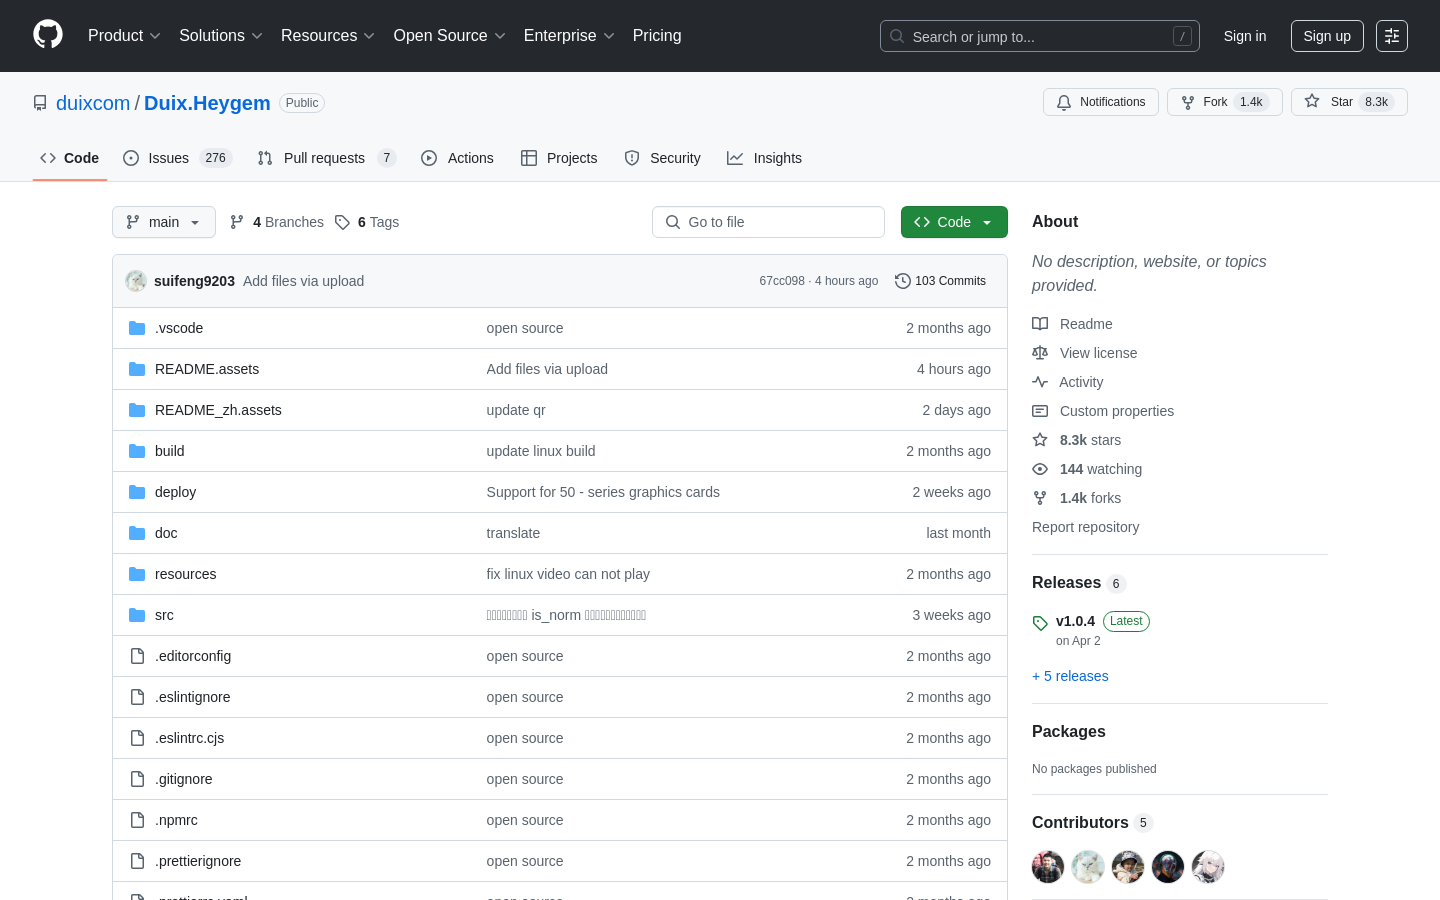The height and width of the screenshot is (900, 1440).
Task: Focus the Search or jump to field
Action: pos(1040,36)
